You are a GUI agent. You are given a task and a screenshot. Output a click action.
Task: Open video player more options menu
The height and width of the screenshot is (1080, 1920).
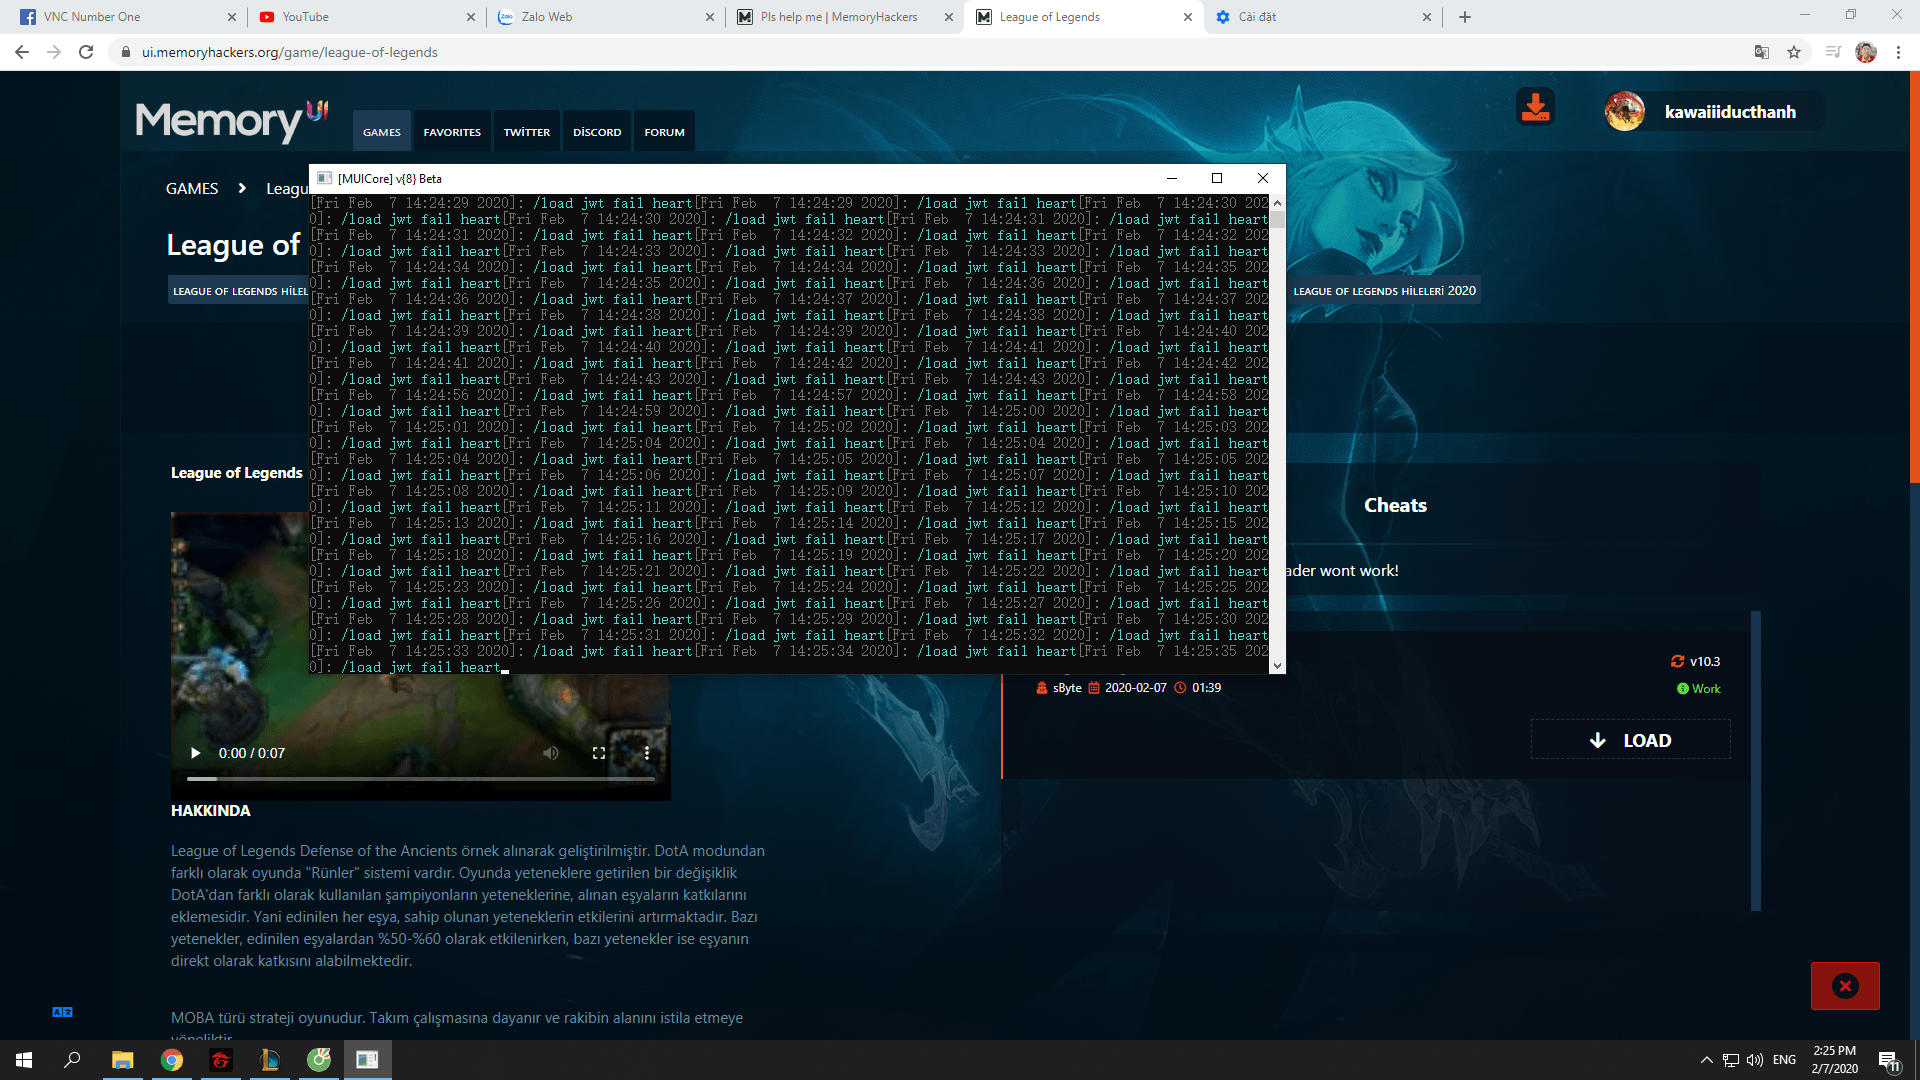tap(647, 753)
